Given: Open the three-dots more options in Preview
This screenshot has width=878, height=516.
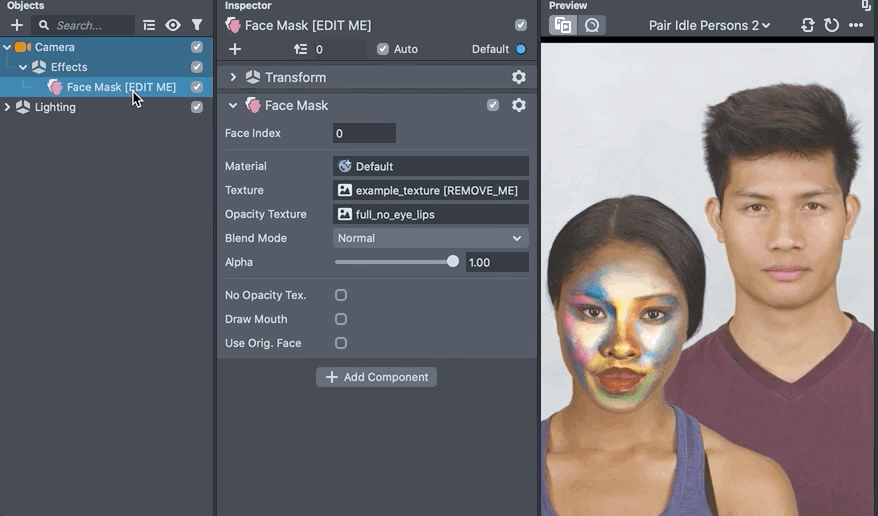Looking at the screenshot, I should tap(856, 25).
